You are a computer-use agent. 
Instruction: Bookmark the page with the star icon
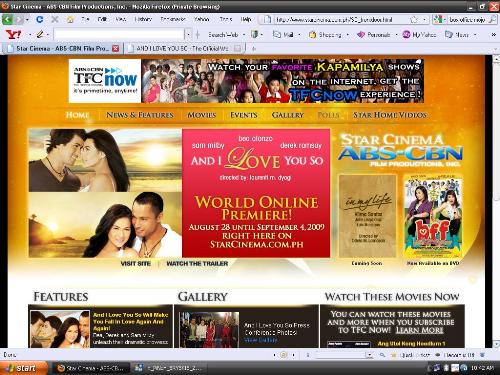(414, 19)
